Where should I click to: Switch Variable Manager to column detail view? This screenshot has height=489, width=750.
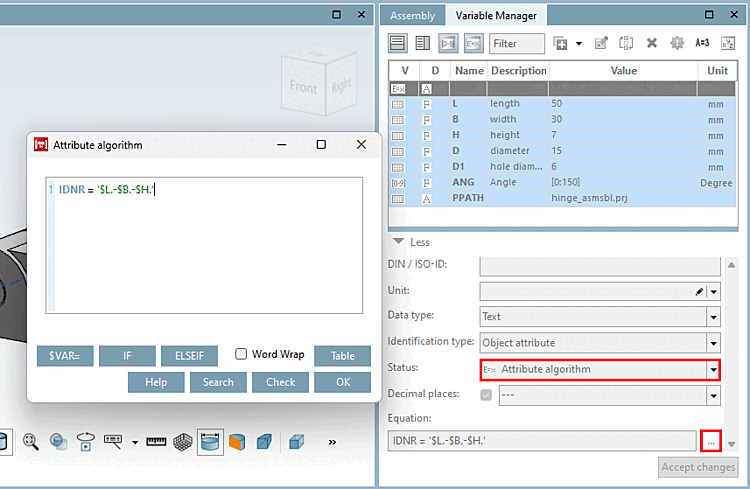(x=423, y=43)
